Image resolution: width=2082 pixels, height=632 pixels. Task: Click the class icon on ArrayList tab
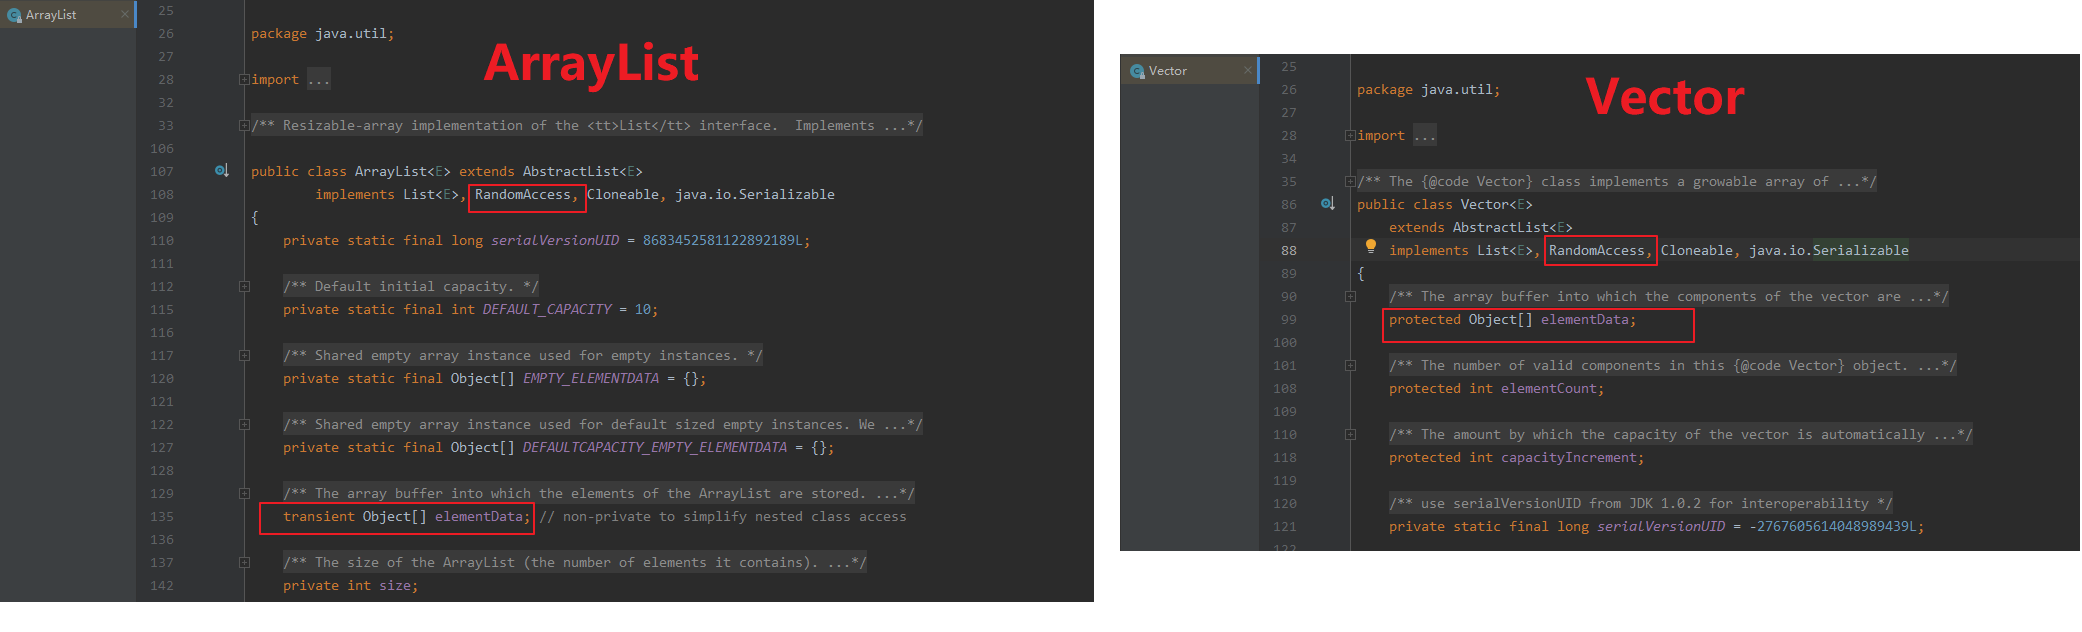pos(14,15)
